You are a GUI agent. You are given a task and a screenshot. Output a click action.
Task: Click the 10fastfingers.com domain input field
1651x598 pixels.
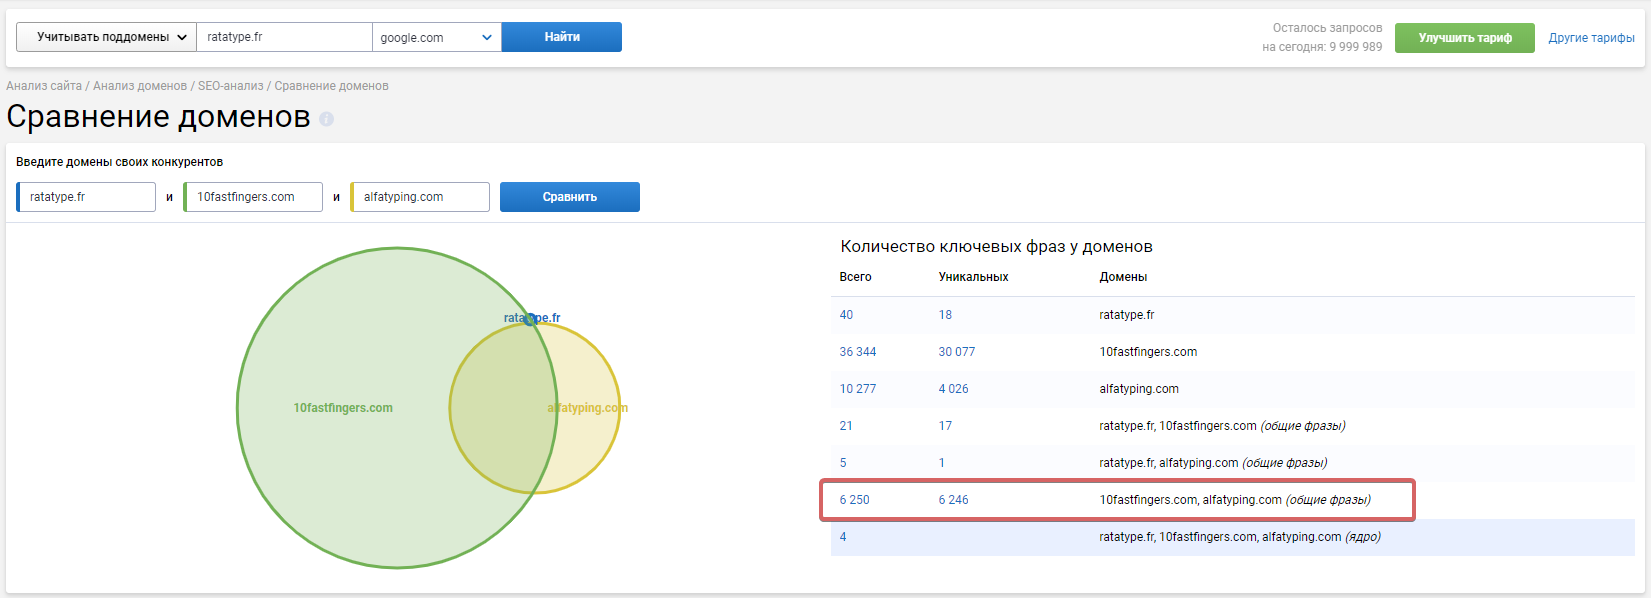coord(254,197)
